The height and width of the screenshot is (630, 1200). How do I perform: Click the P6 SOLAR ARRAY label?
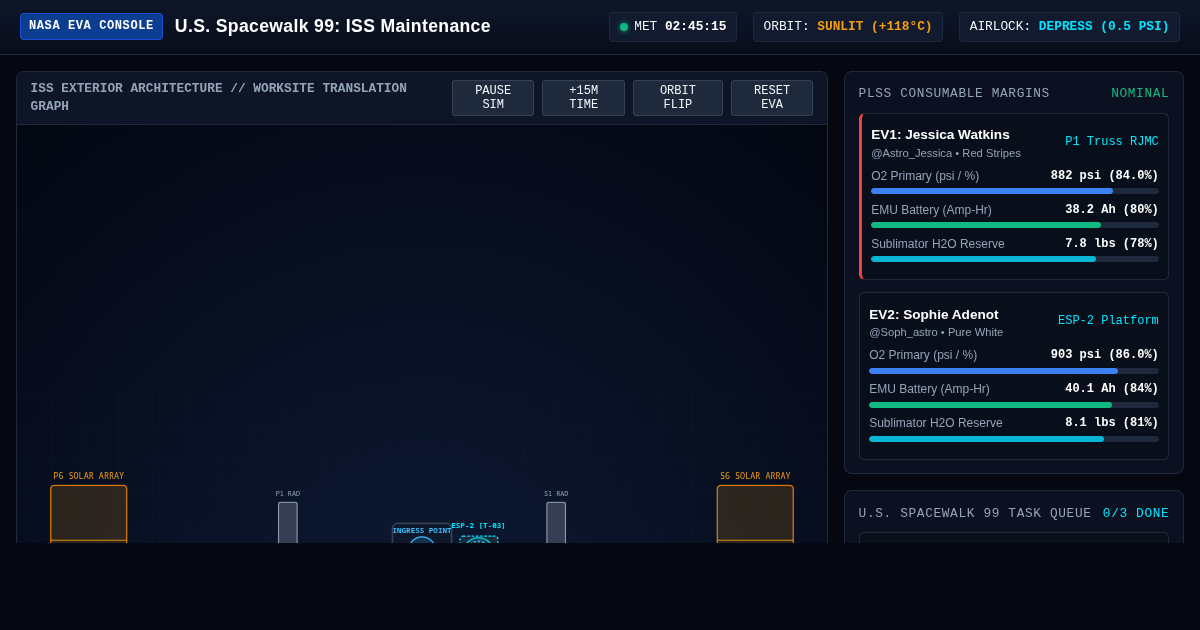89,477
